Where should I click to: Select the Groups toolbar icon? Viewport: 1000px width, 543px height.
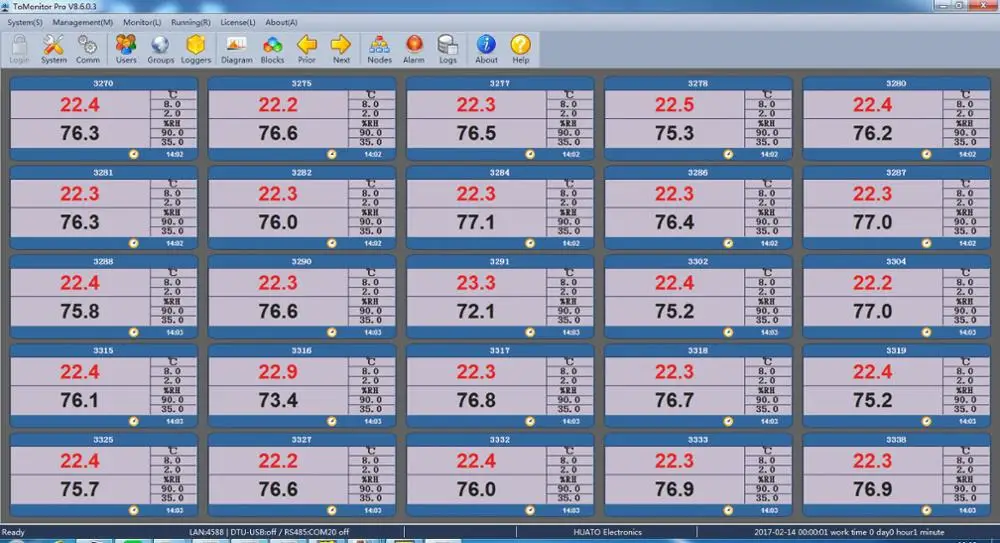161,47
